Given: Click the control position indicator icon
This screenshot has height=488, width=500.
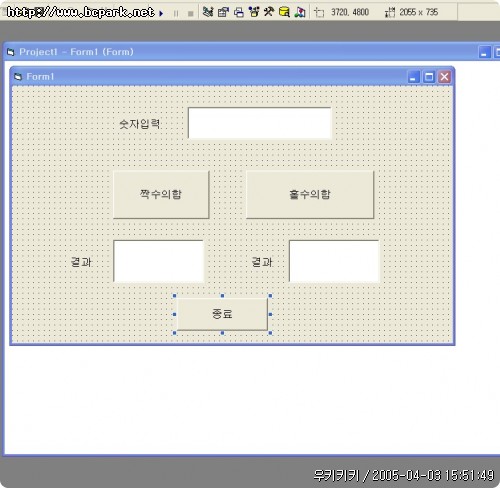Looking at the screenshot, I should coord(319,13).
